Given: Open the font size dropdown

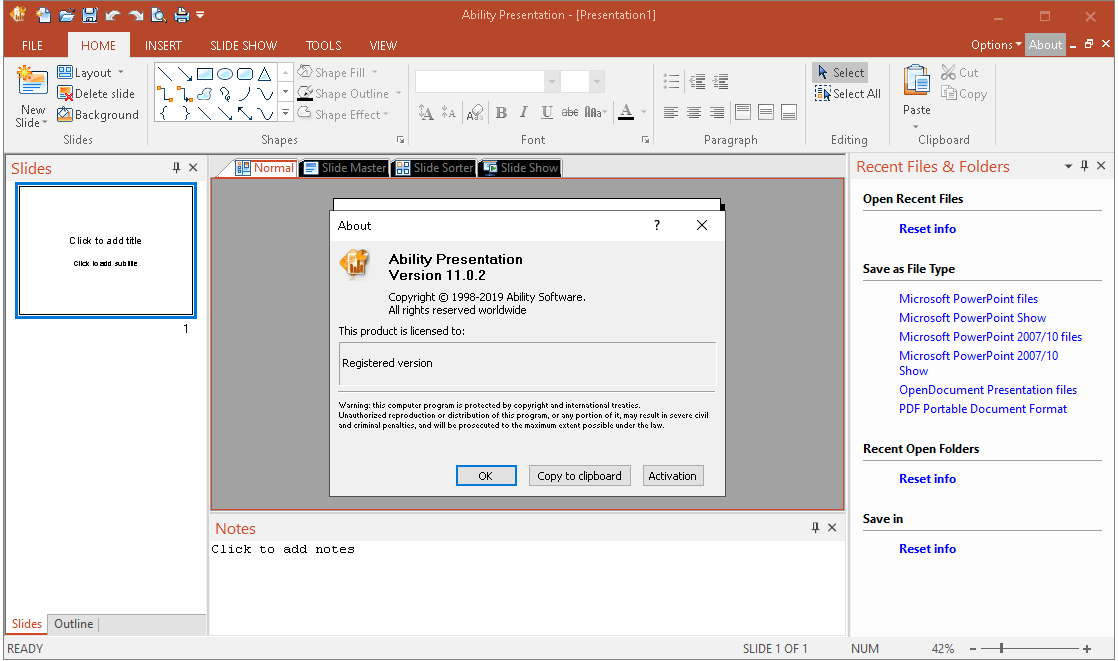Looking at the screenshot, I should [x=598, y=81].
